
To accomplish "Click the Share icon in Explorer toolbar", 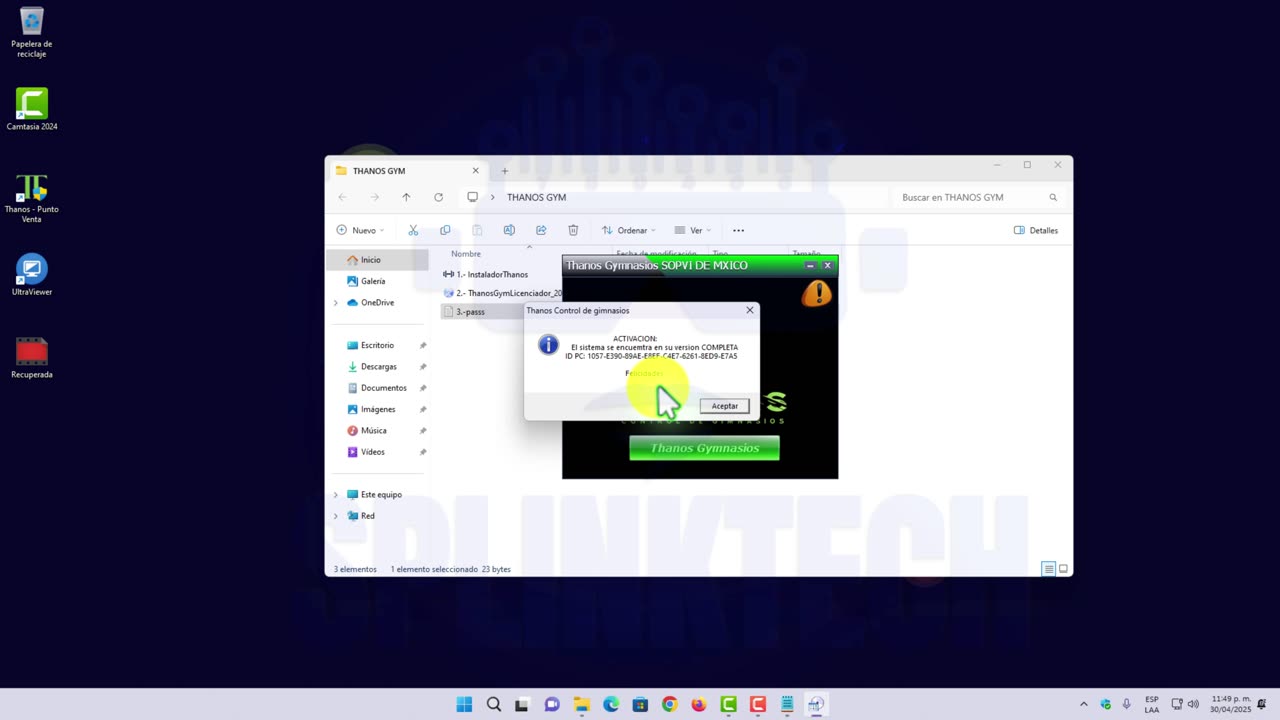I will (x=541, y=230).
